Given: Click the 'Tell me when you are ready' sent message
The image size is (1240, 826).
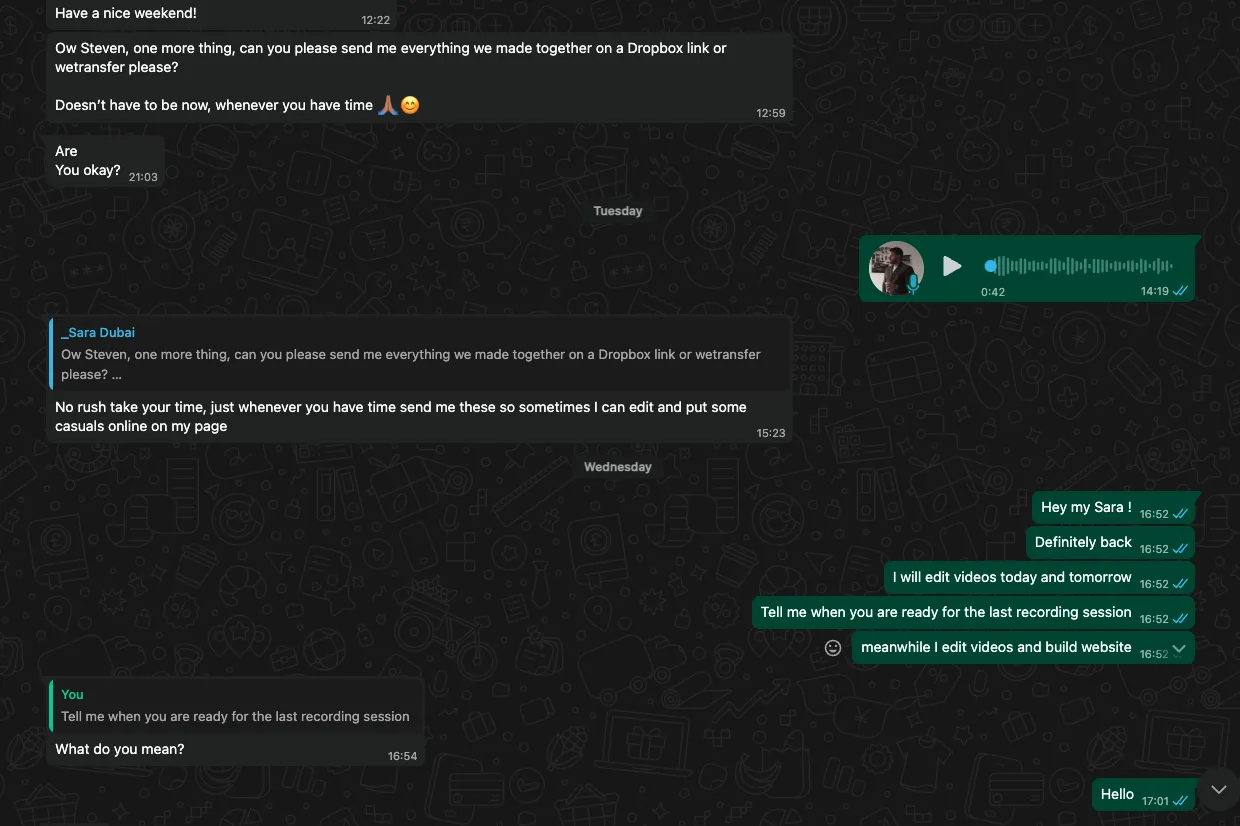Looking at the screenshot, I should 973,613.
